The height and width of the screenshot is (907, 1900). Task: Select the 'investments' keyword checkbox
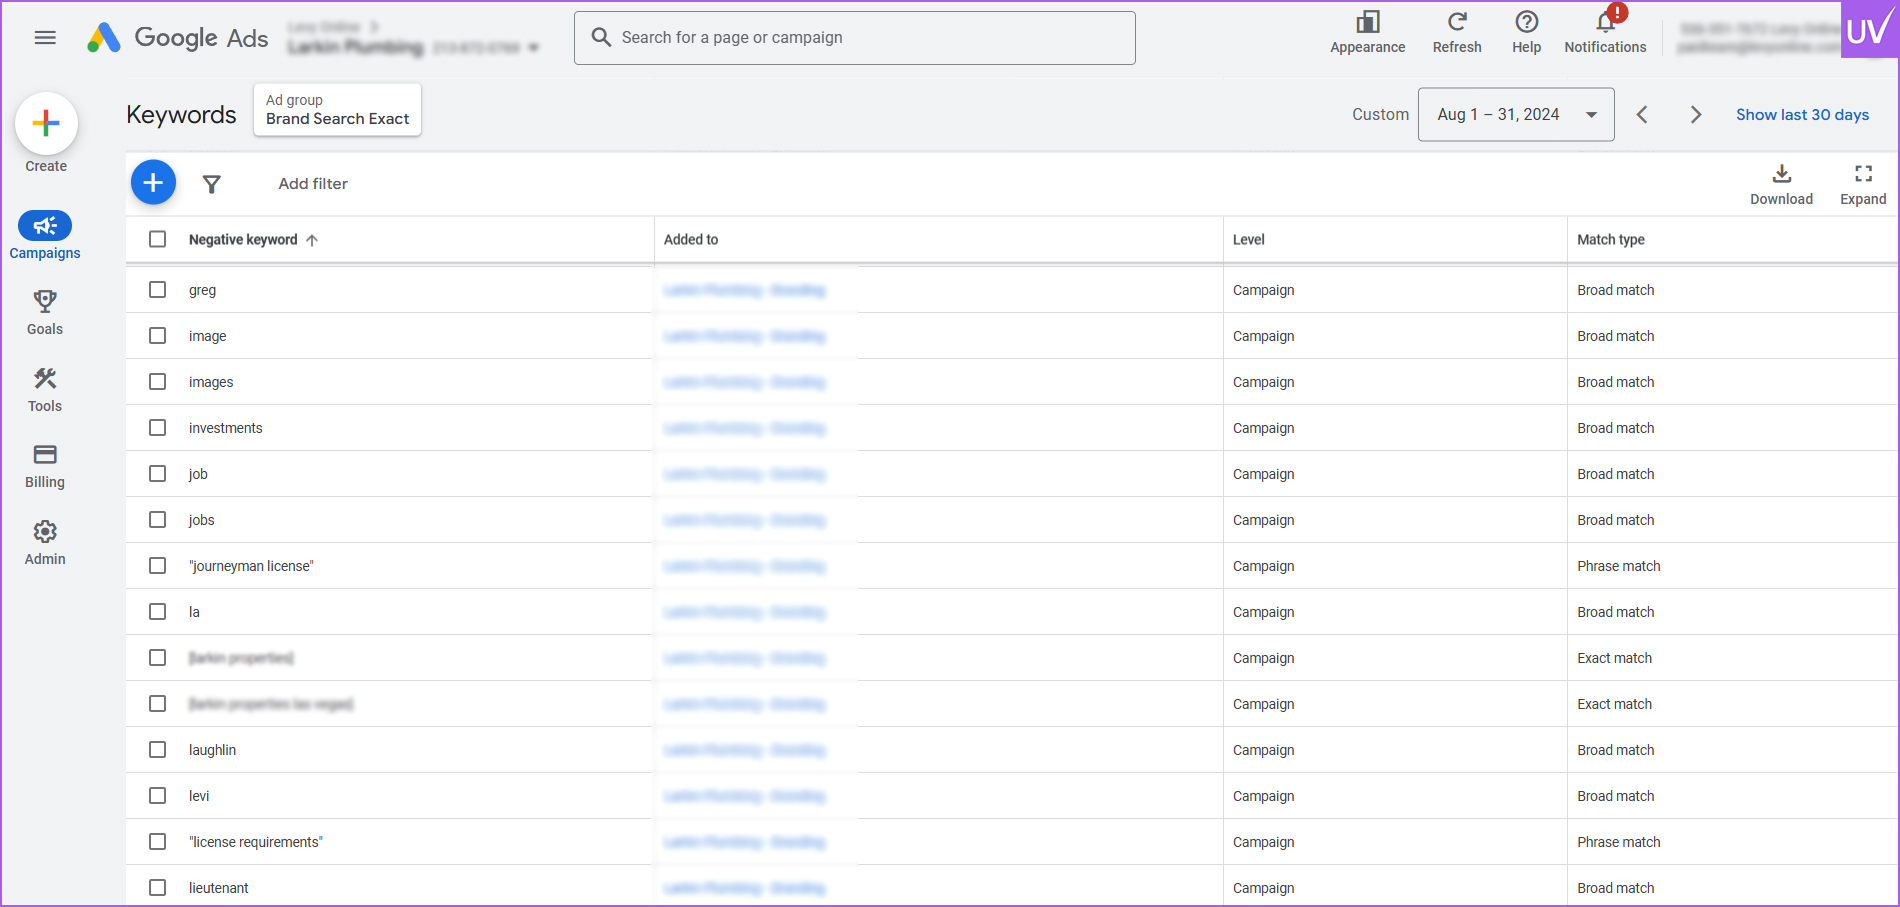click(158, 428)
